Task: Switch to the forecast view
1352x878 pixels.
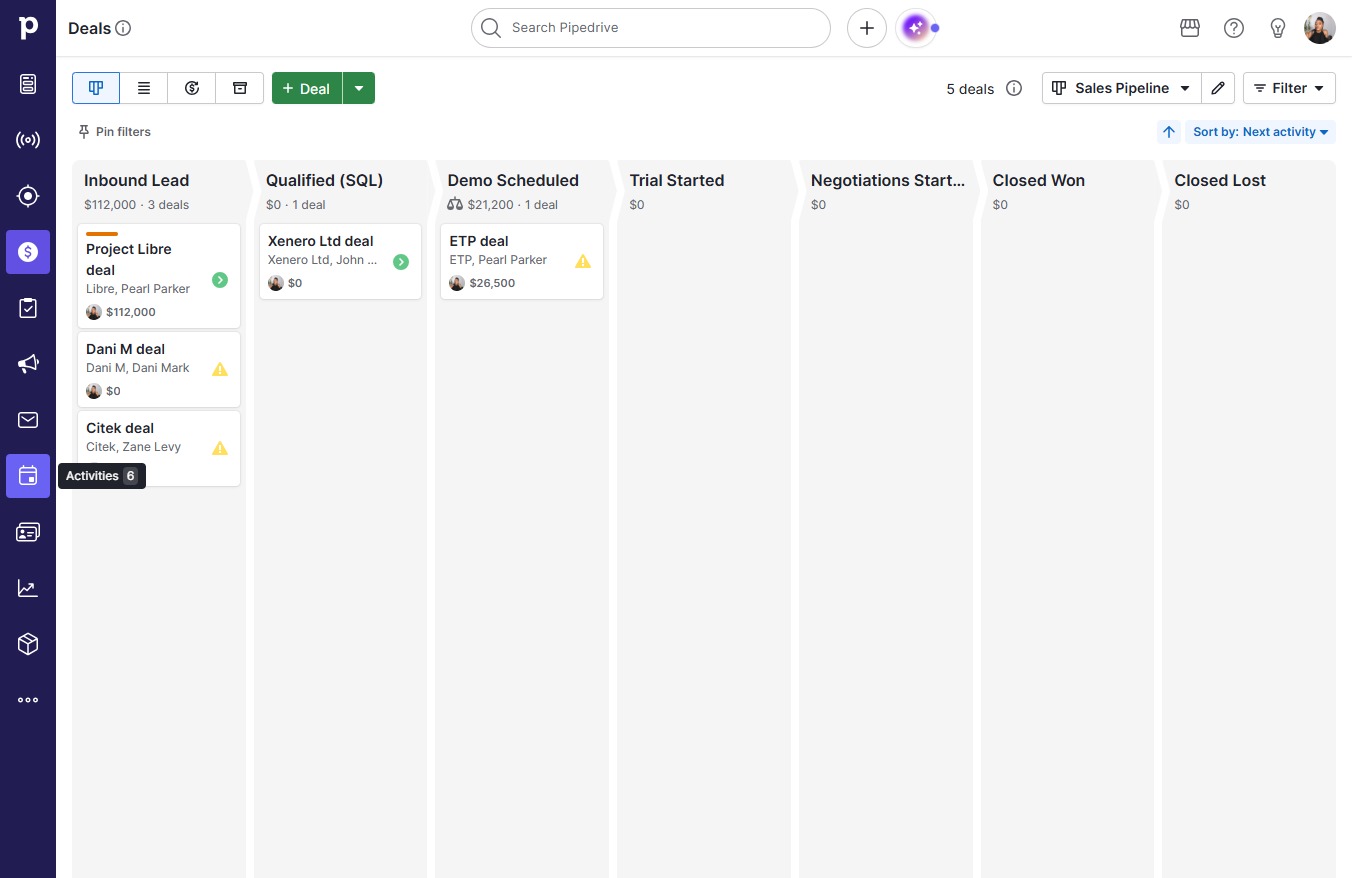Action: tap(192, 88)
